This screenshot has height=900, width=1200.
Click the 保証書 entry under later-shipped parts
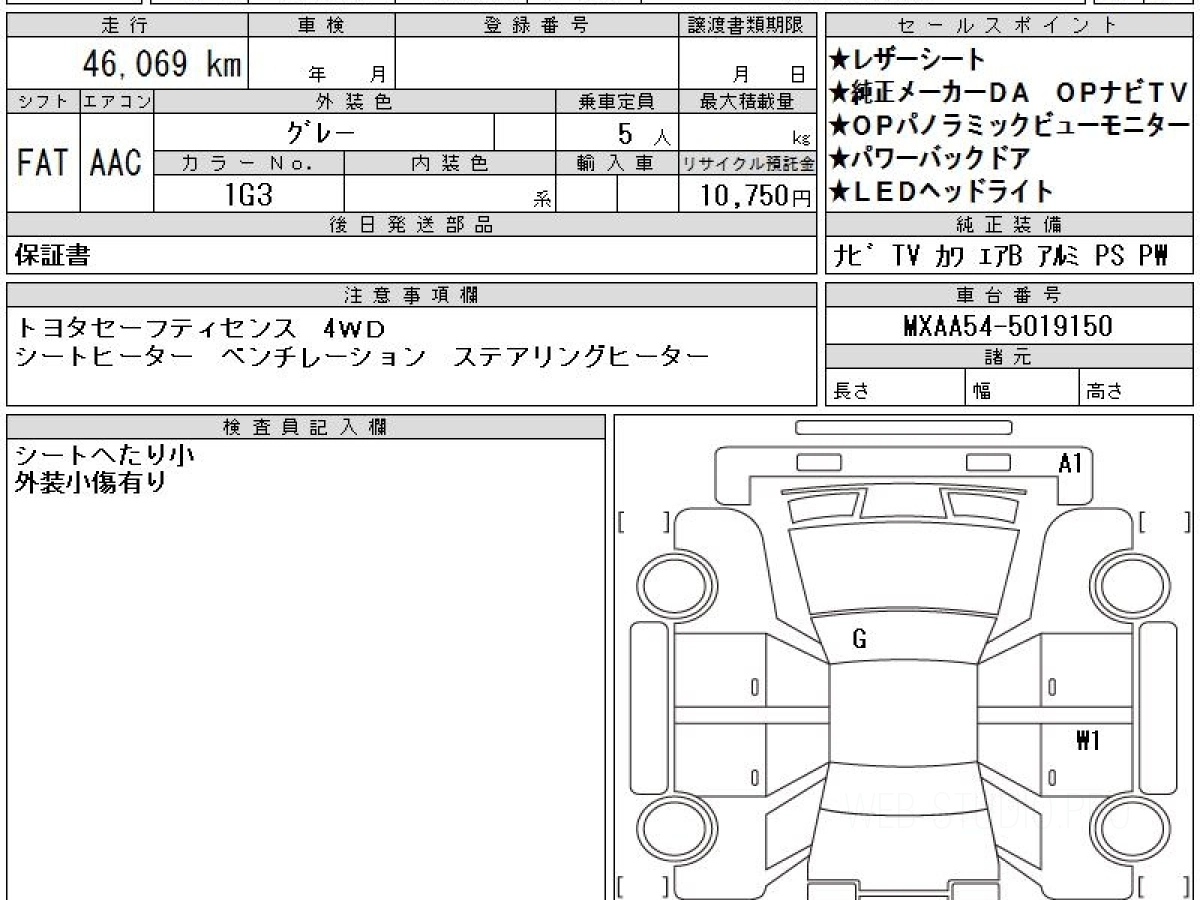(53, 256)
